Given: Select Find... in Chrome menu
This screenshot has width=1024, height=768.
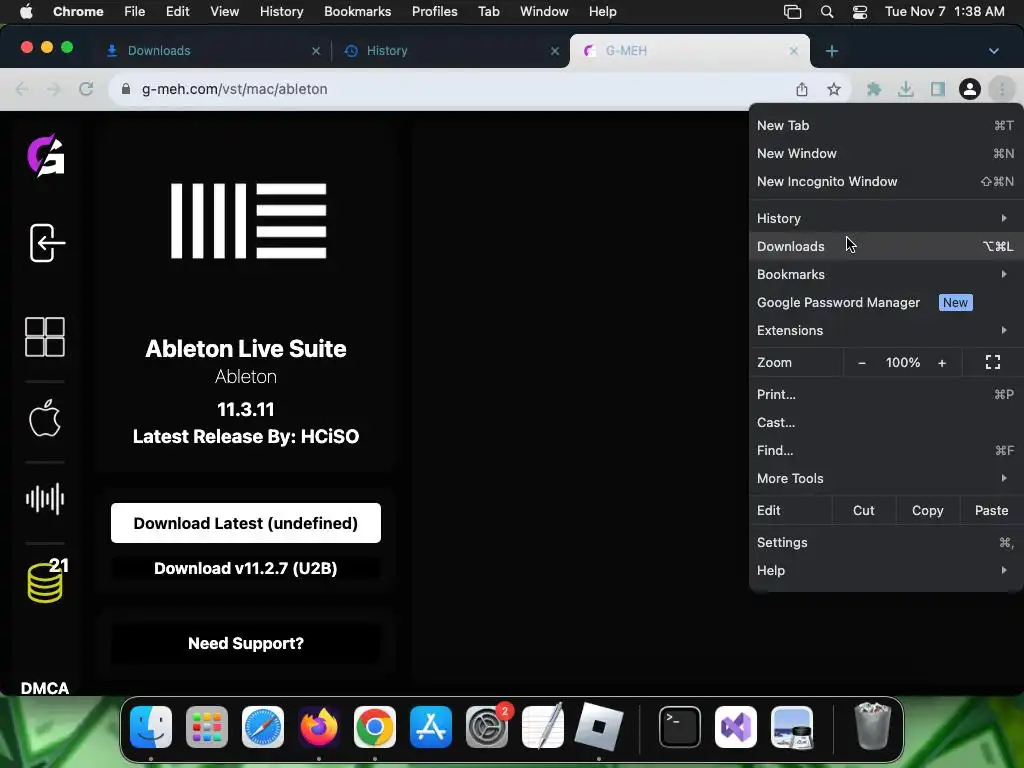Looking at the screenshot, I should [886, 451].
